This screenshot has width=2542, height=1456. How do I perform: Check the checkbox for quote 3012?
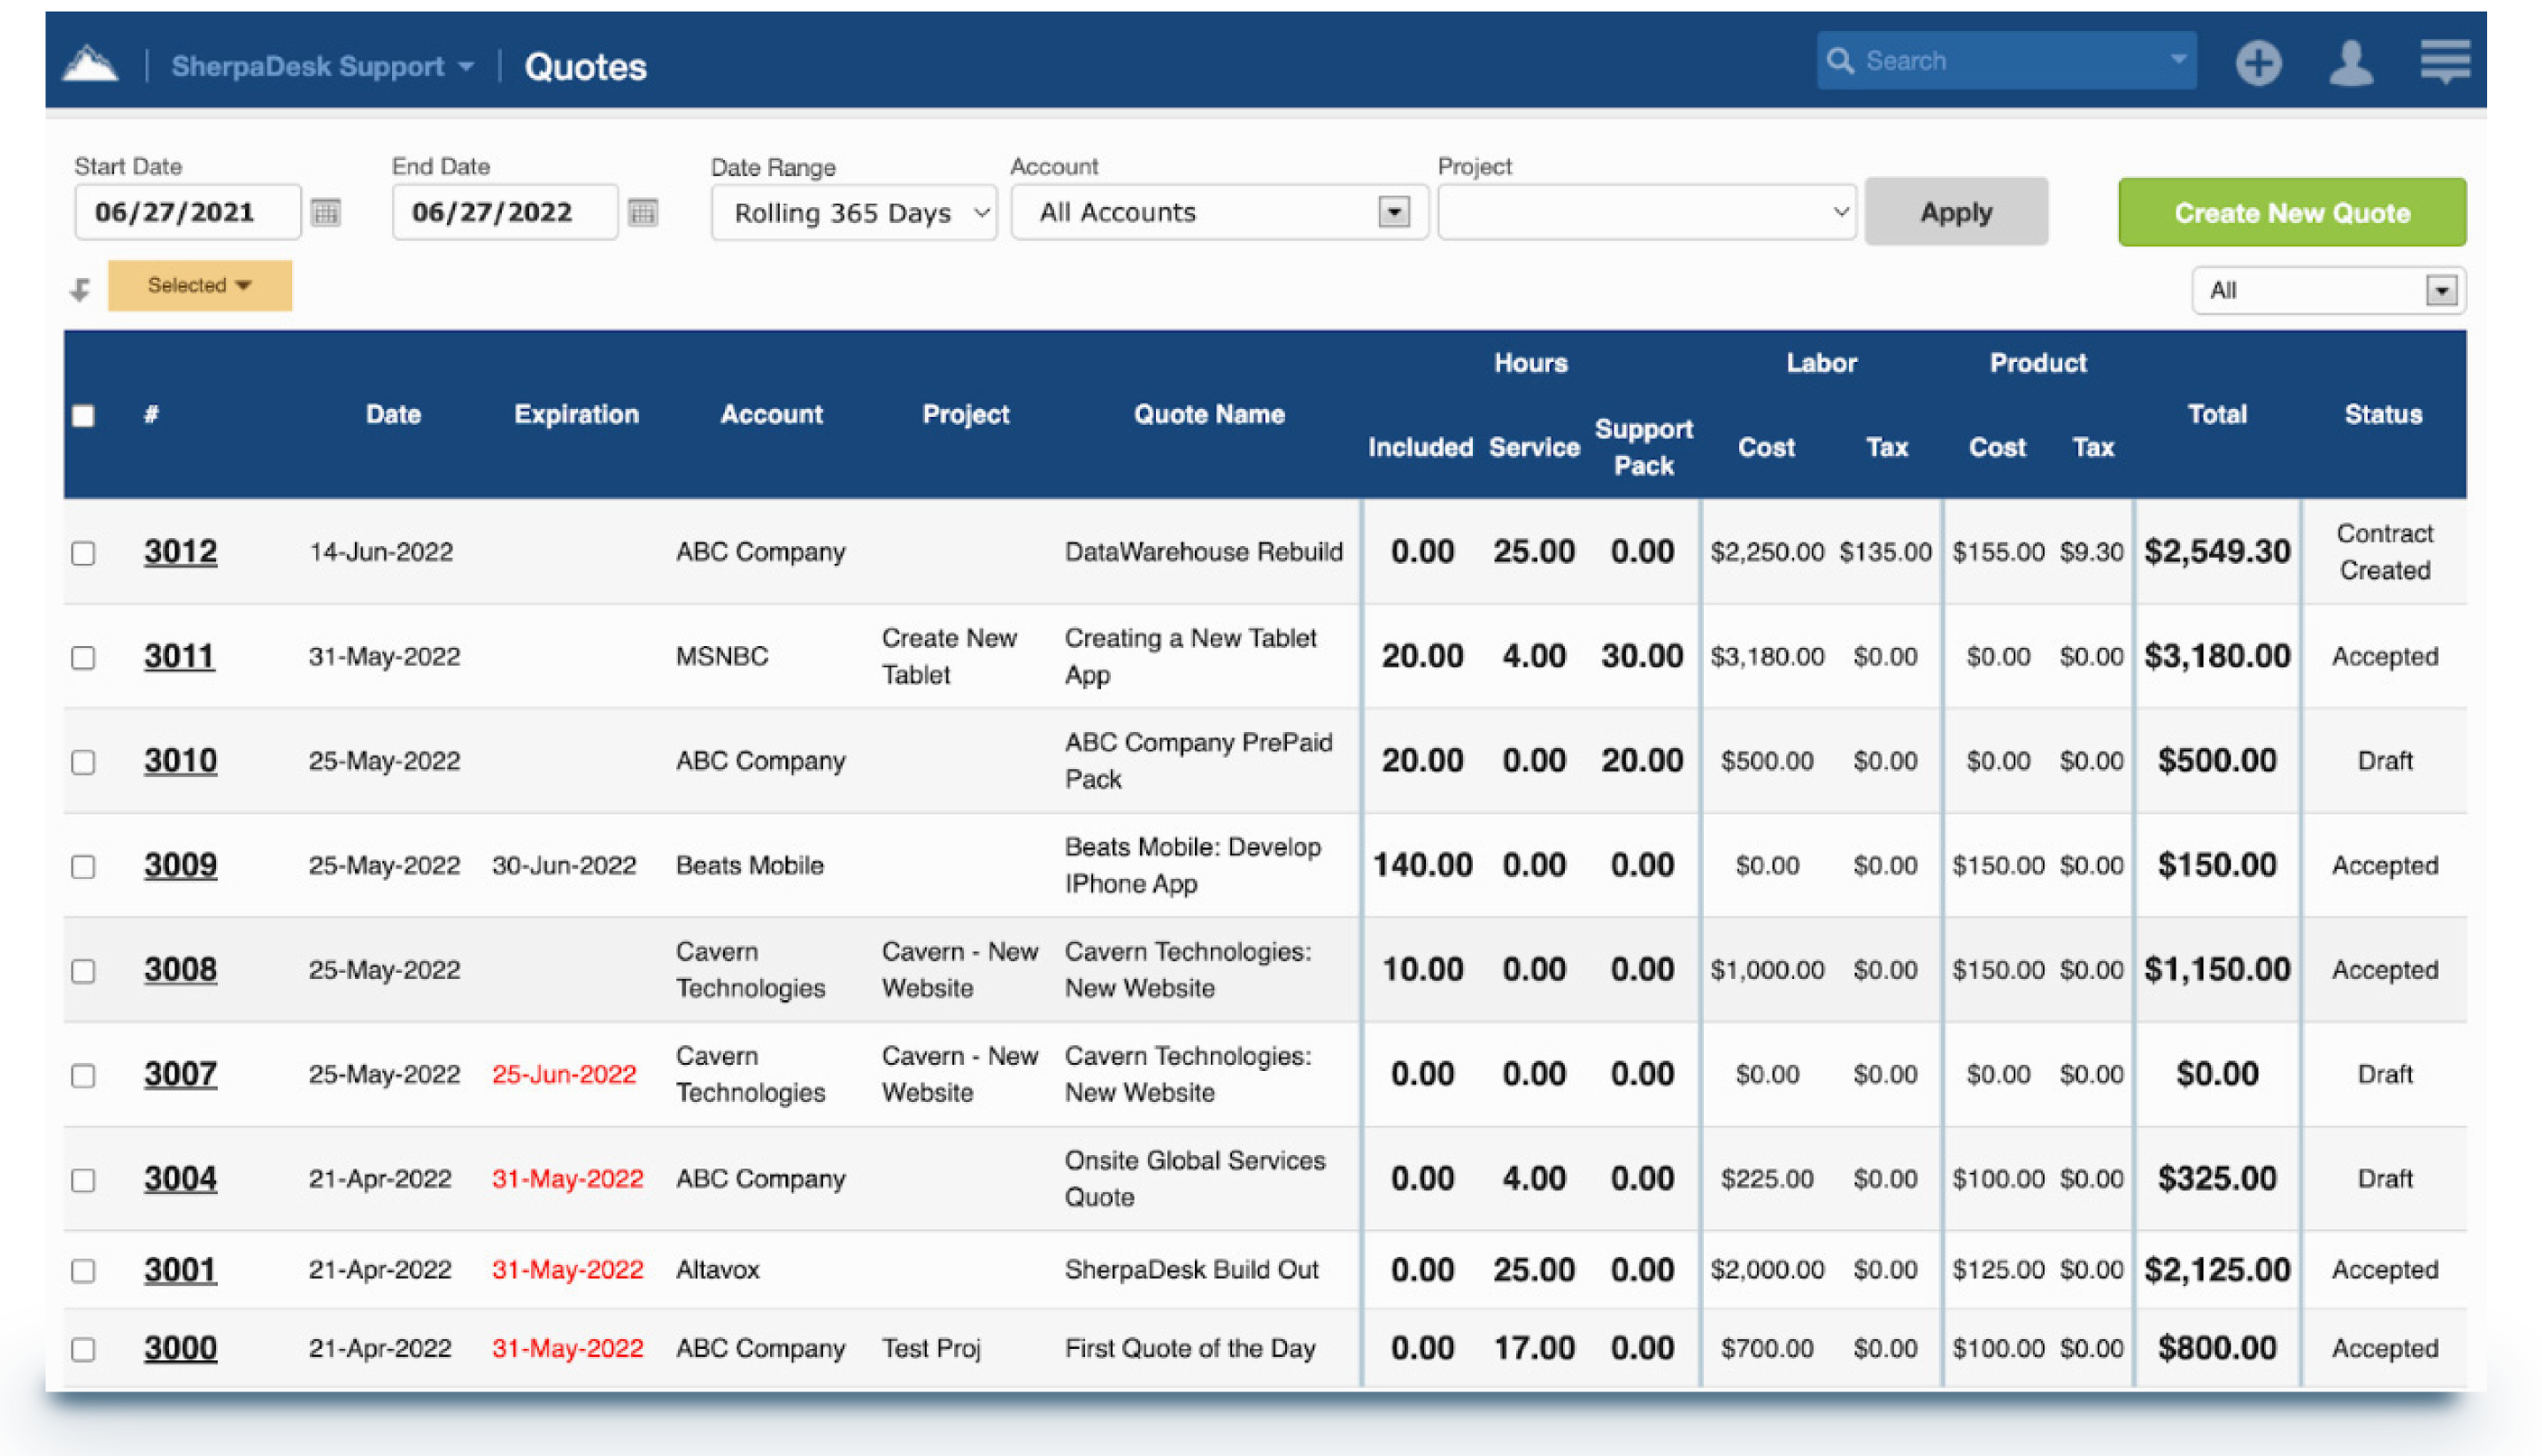tap(84, 551)
